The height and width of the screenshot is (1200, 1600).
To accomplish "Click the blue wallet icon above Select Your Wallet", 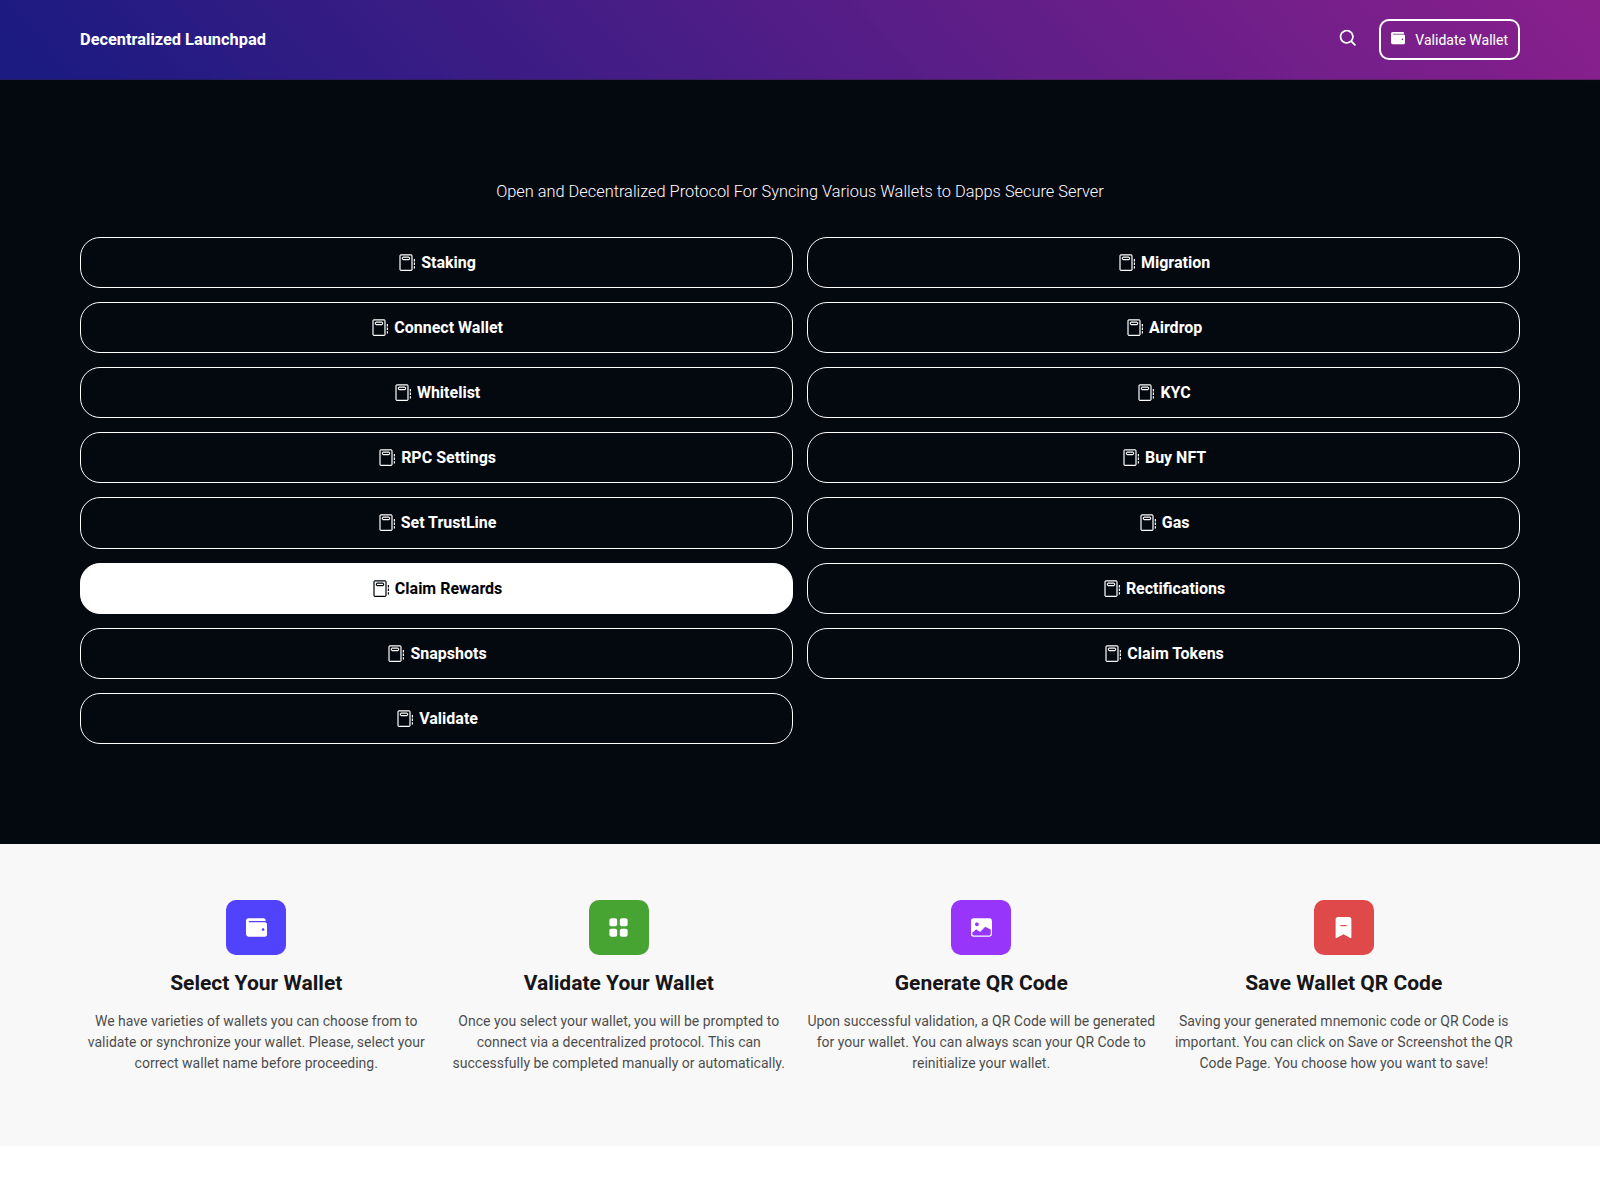I will click(256, 927).
